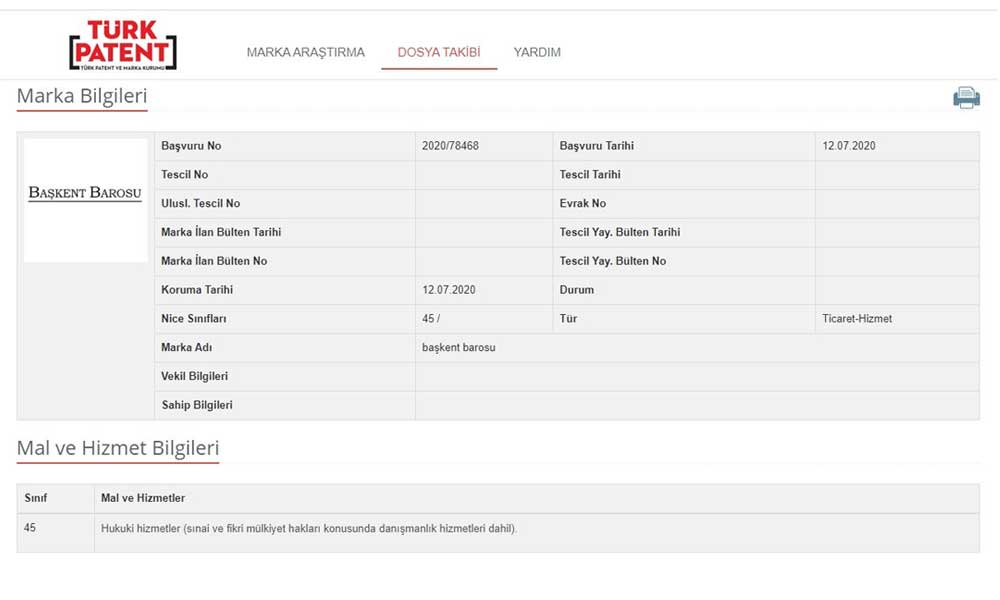Click the Sahip Bilgileri row label
Screen dimensions: 1000x600
[197, 405]
